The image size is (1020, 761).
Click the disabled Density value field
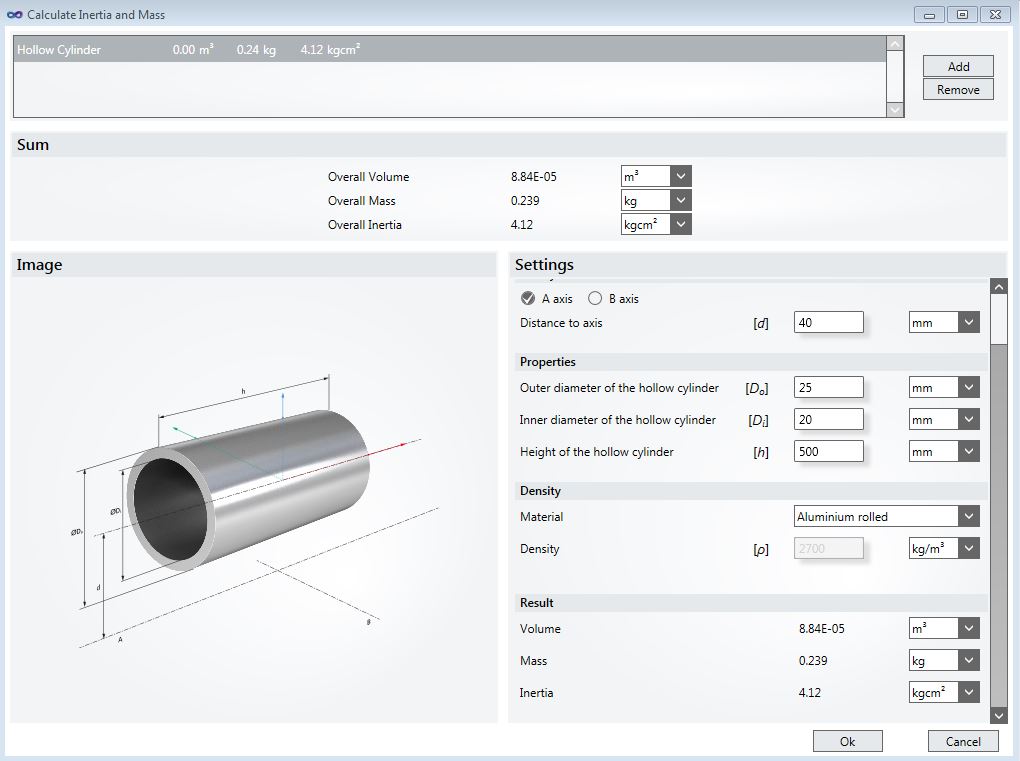point(829,548)
